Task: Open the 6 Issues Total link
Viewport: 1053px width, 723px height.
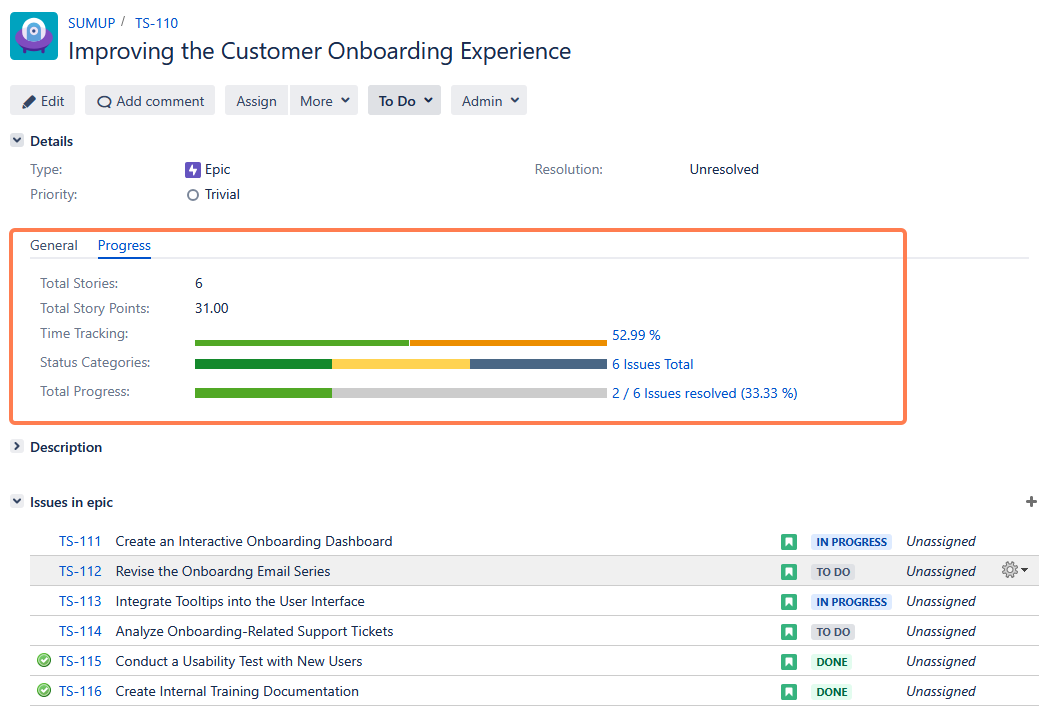Action: (652, 364)
